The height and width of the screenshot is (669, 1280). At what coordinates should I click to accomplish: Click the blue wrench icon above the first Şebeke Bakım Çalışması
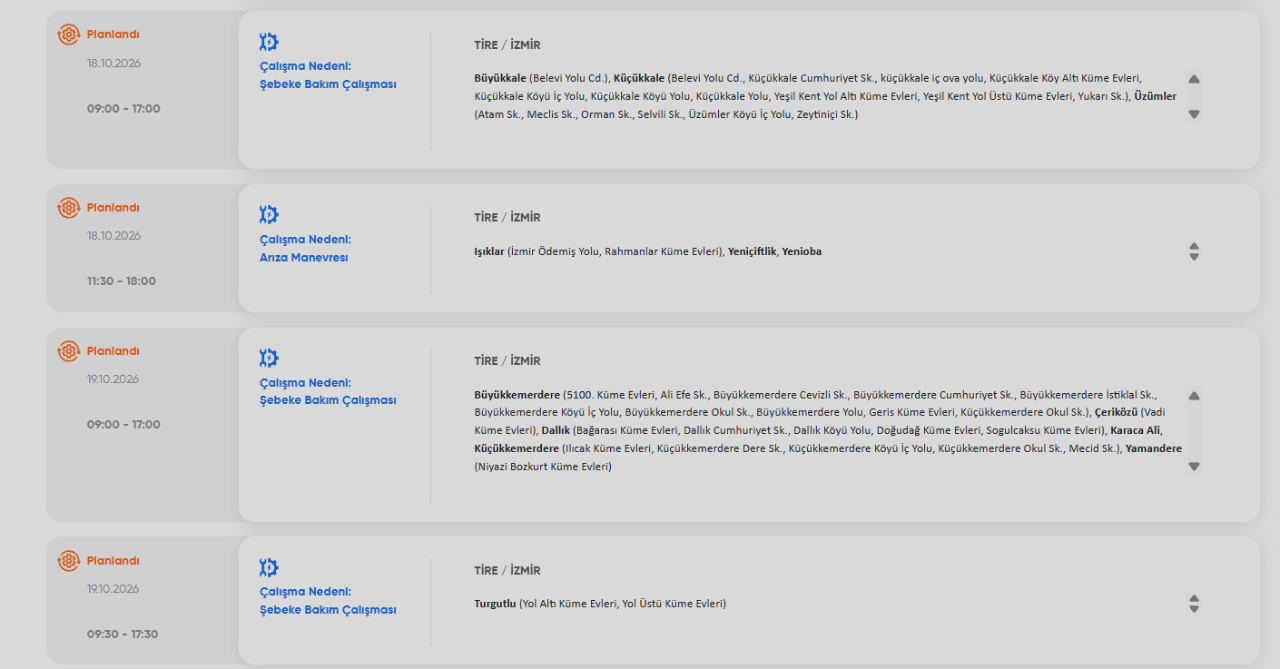[268, 42]
